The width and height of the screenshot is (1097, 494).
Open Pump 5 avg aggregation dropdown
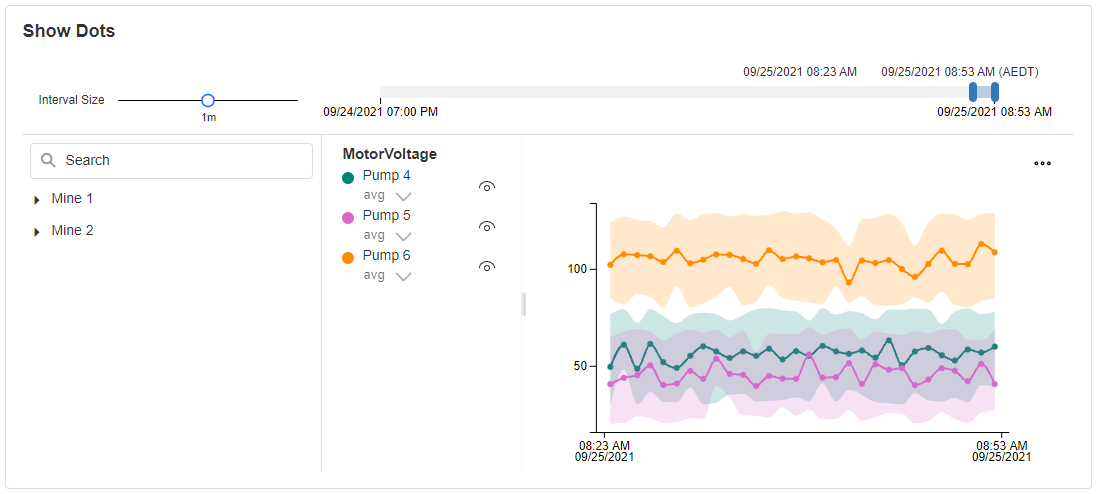point(403,236)
